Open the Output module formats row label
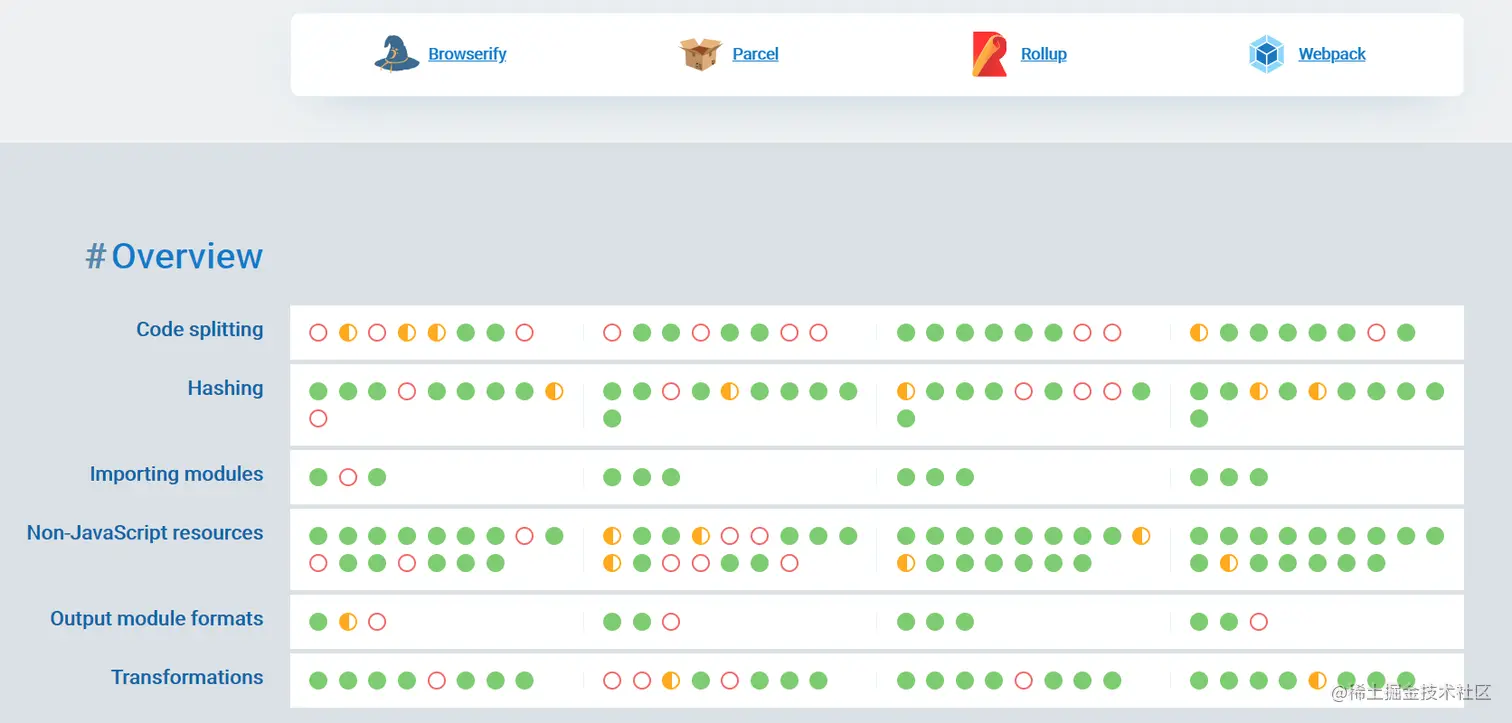1512x723 pixels. click(157, 619)
